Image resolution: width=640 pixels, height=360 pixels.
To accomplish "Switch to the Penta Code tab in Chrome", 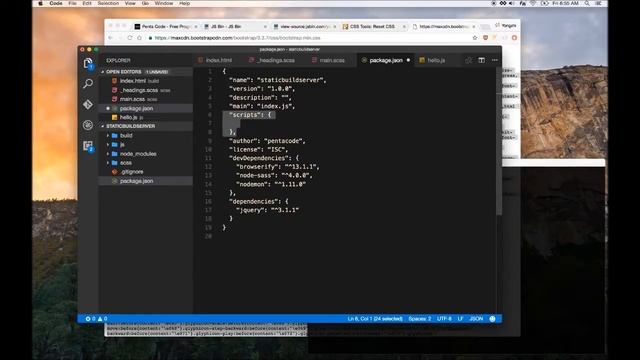I will [x=166, y=26].
